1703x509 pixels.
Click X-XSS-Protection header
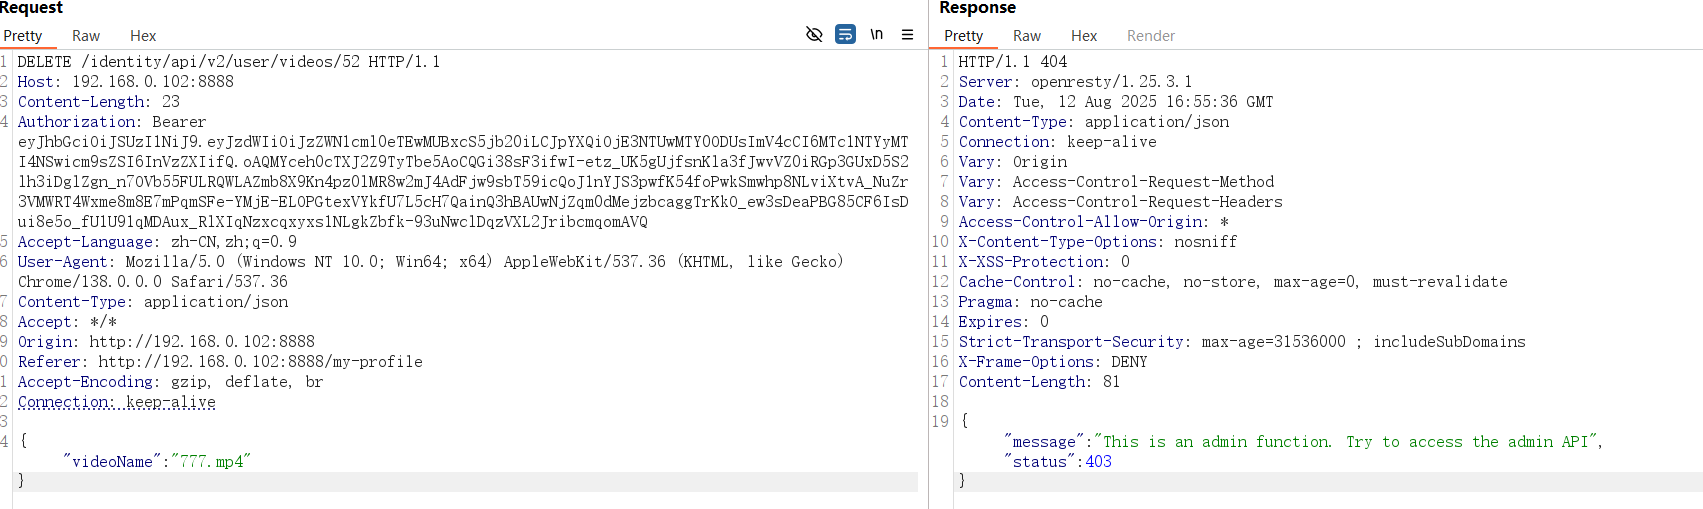(1044, 262)
